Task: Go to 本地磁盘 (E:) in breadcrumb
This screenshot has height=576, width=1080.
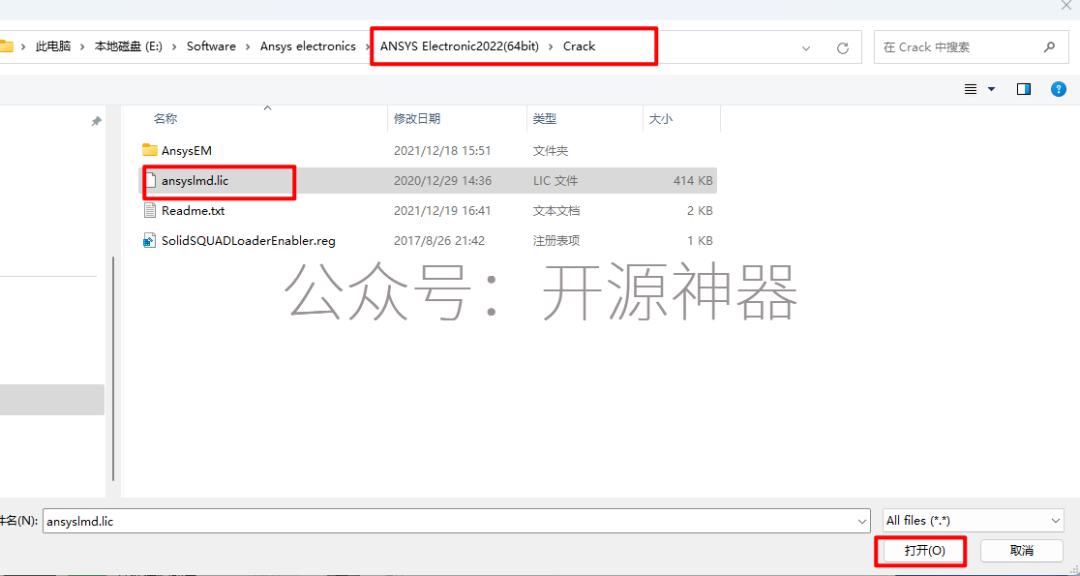Action: click(128, 47)
